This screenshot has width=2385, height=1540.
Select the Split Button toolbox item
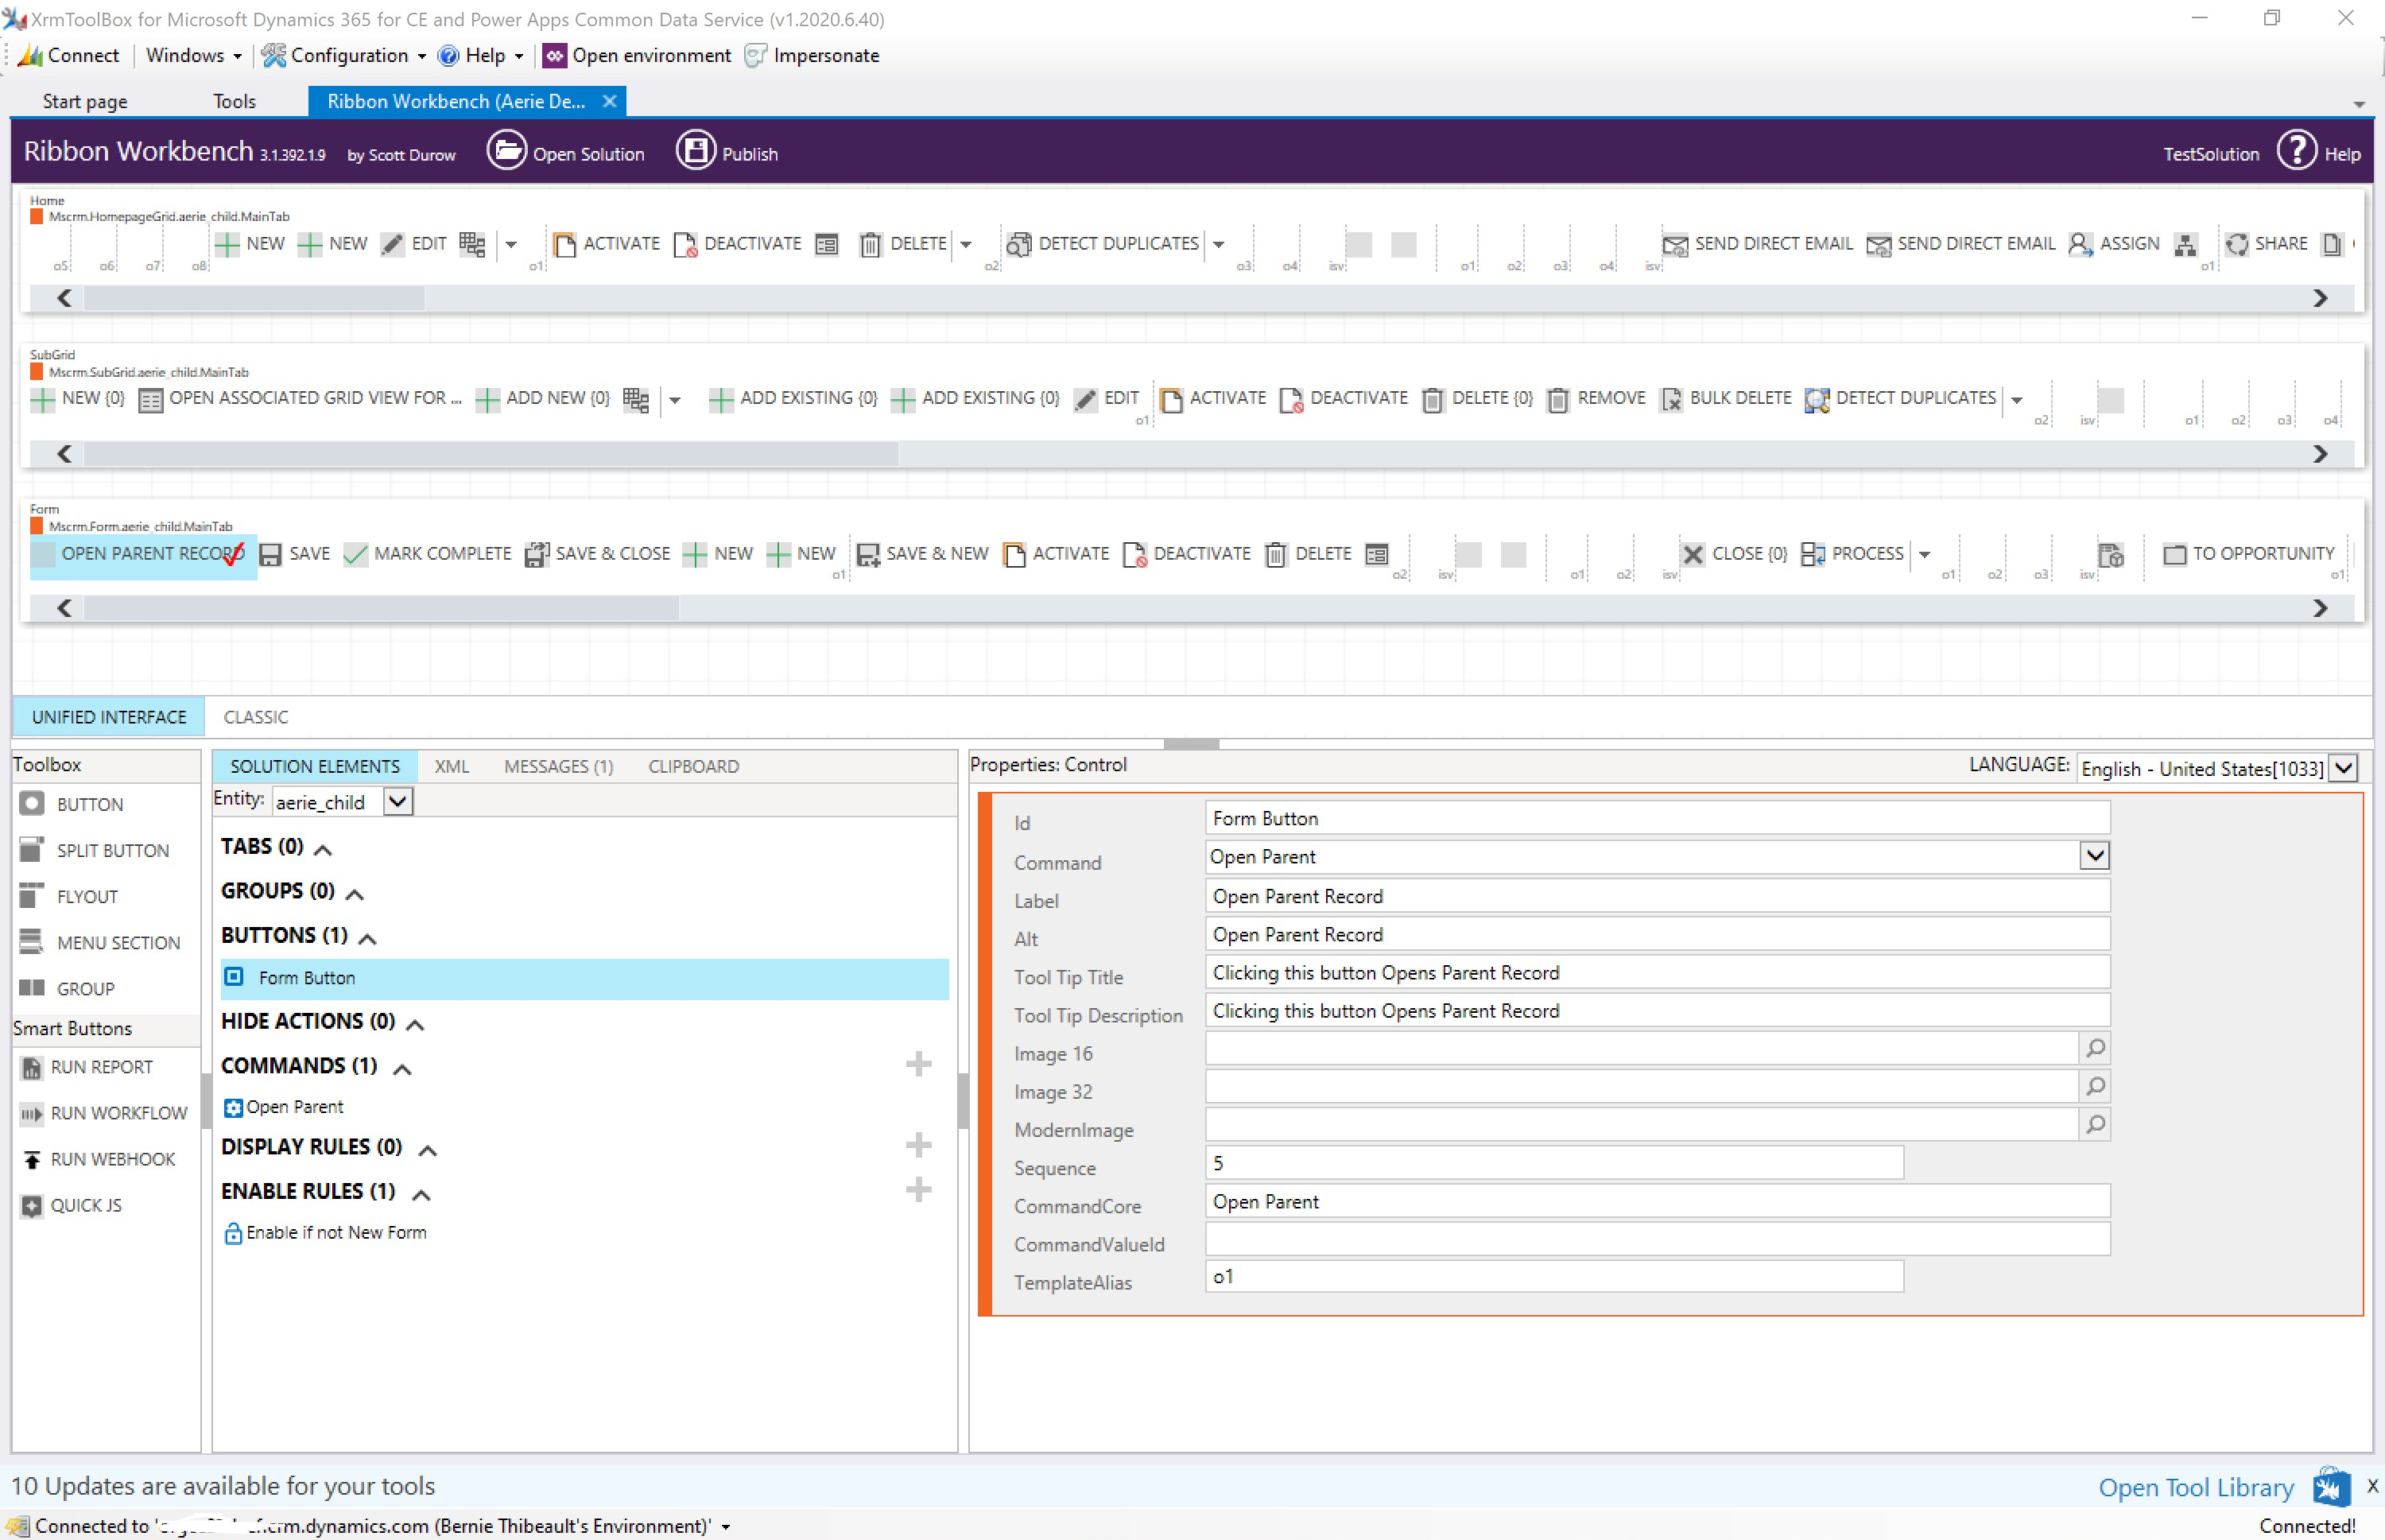click(94, 850)
